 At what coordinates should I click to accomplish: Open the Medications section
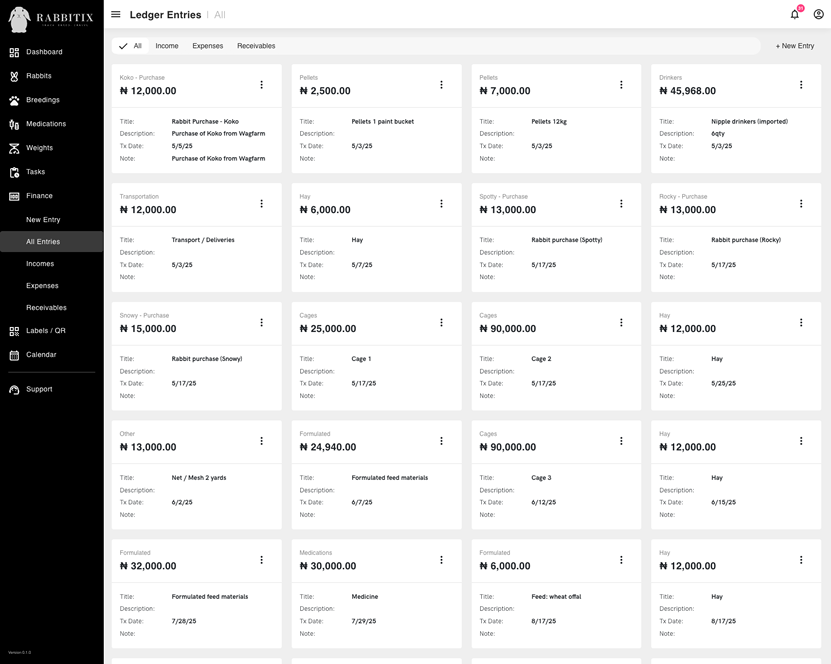click(x=48, y=123)
